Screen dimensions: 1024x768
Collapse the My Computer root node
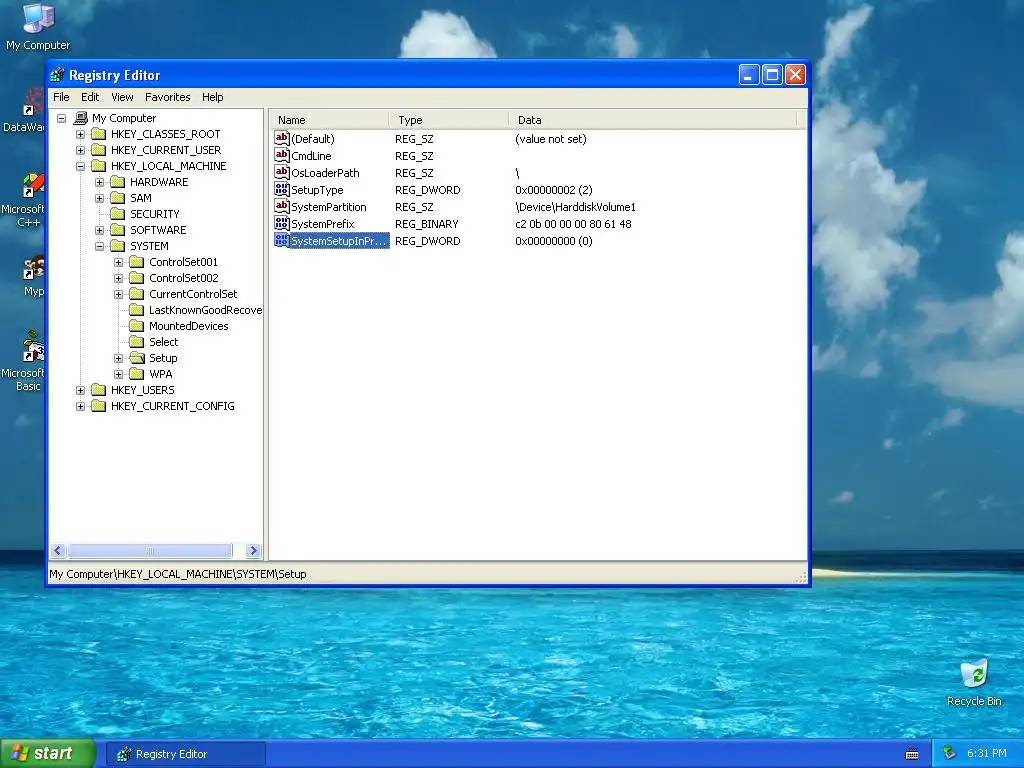[x=61, y=118]
